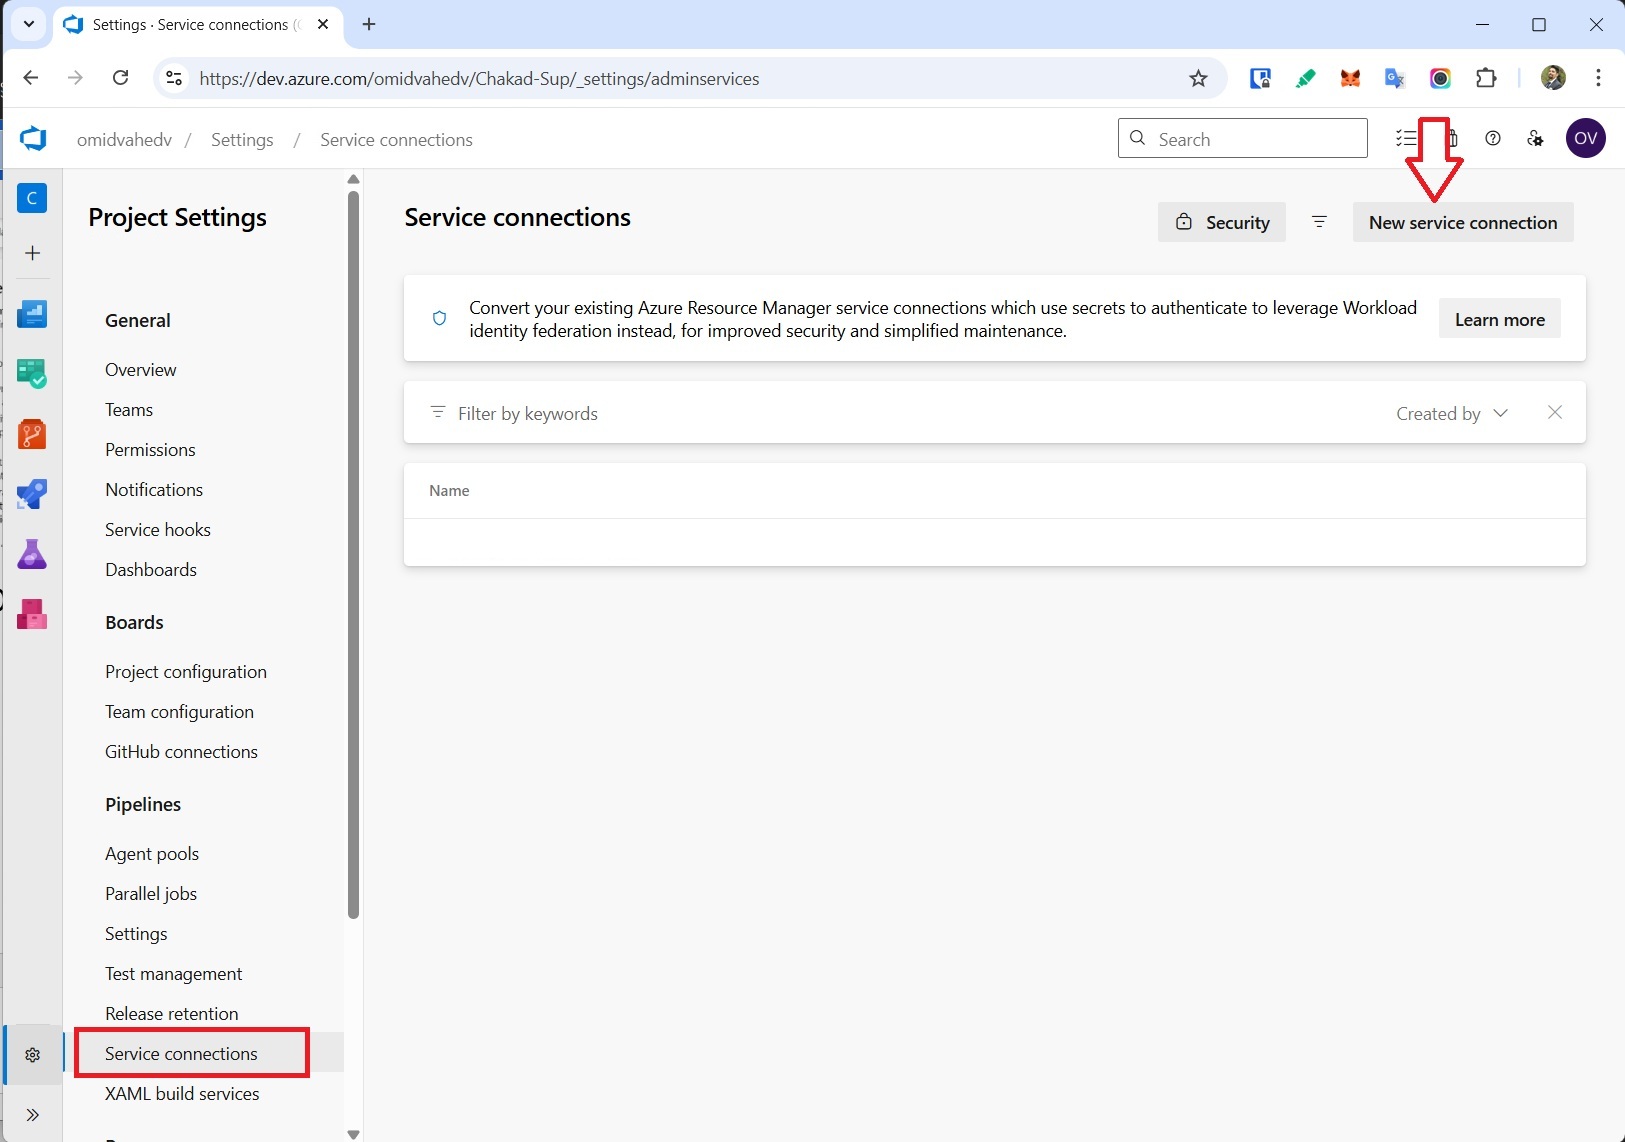Screen dimensions: 1625x1142
Task: Open the Pipelines rocket icon in sidebar
Action: [33, 494]
